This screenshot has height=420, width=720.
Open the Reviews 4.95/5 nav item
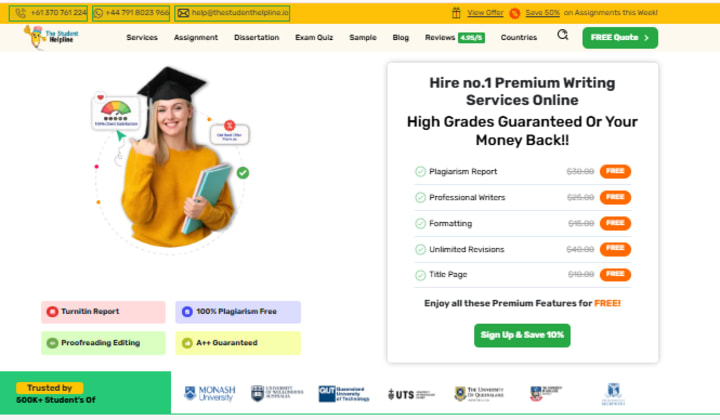[455, 38]
